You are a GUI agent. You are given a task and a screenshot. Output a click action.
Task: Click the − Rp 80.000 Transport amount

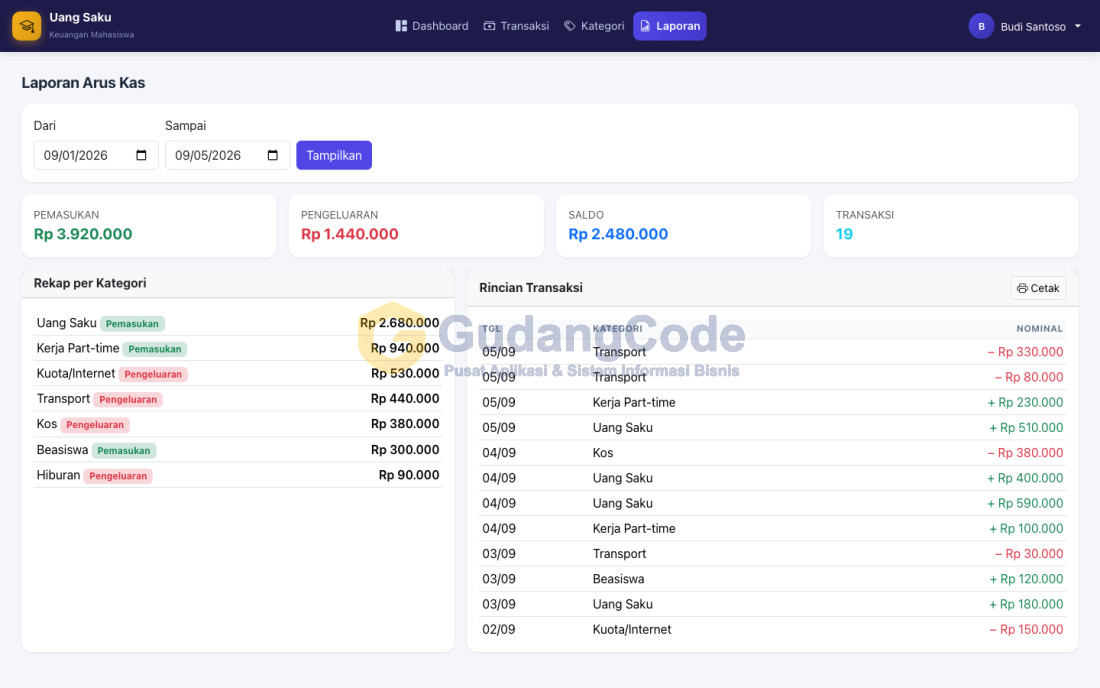pos(1028,377)
